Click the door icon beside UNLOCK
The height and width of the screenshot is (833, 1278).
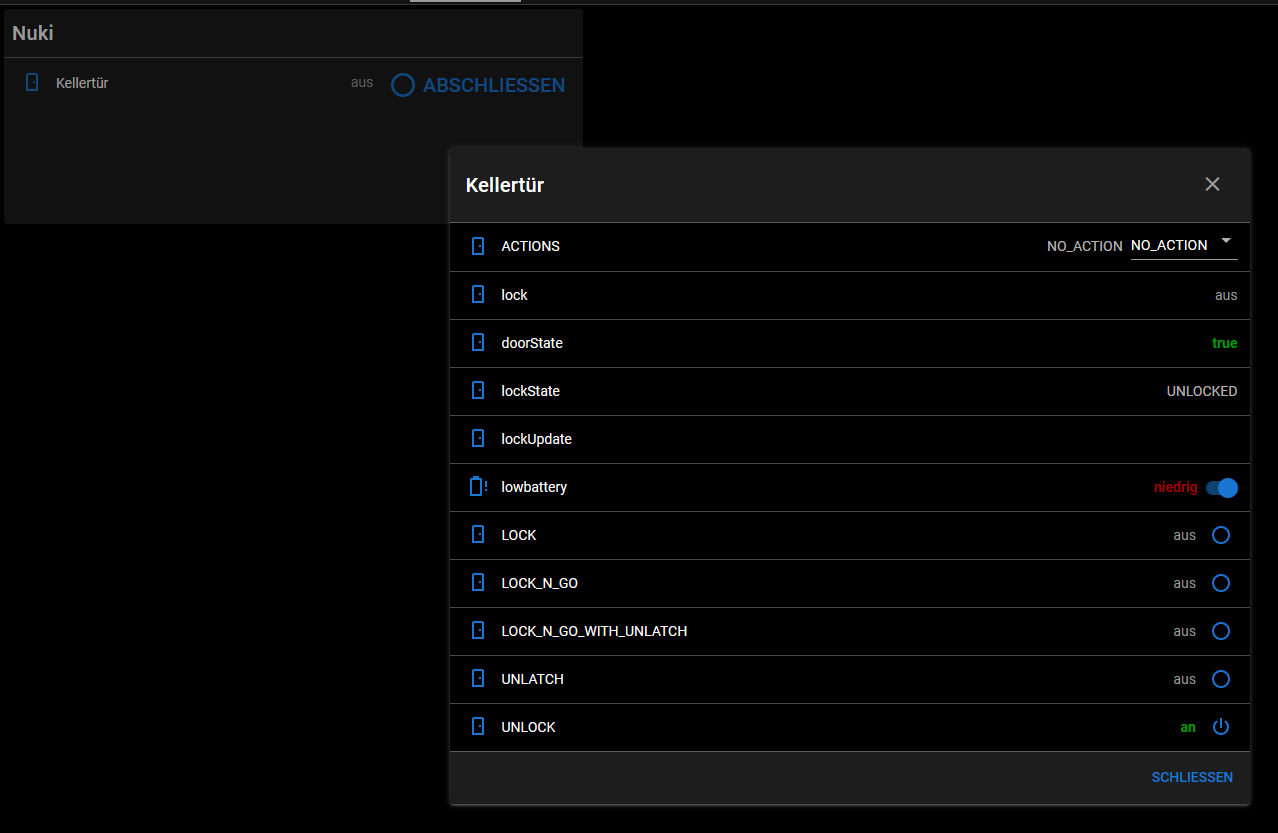coord(478,726)
